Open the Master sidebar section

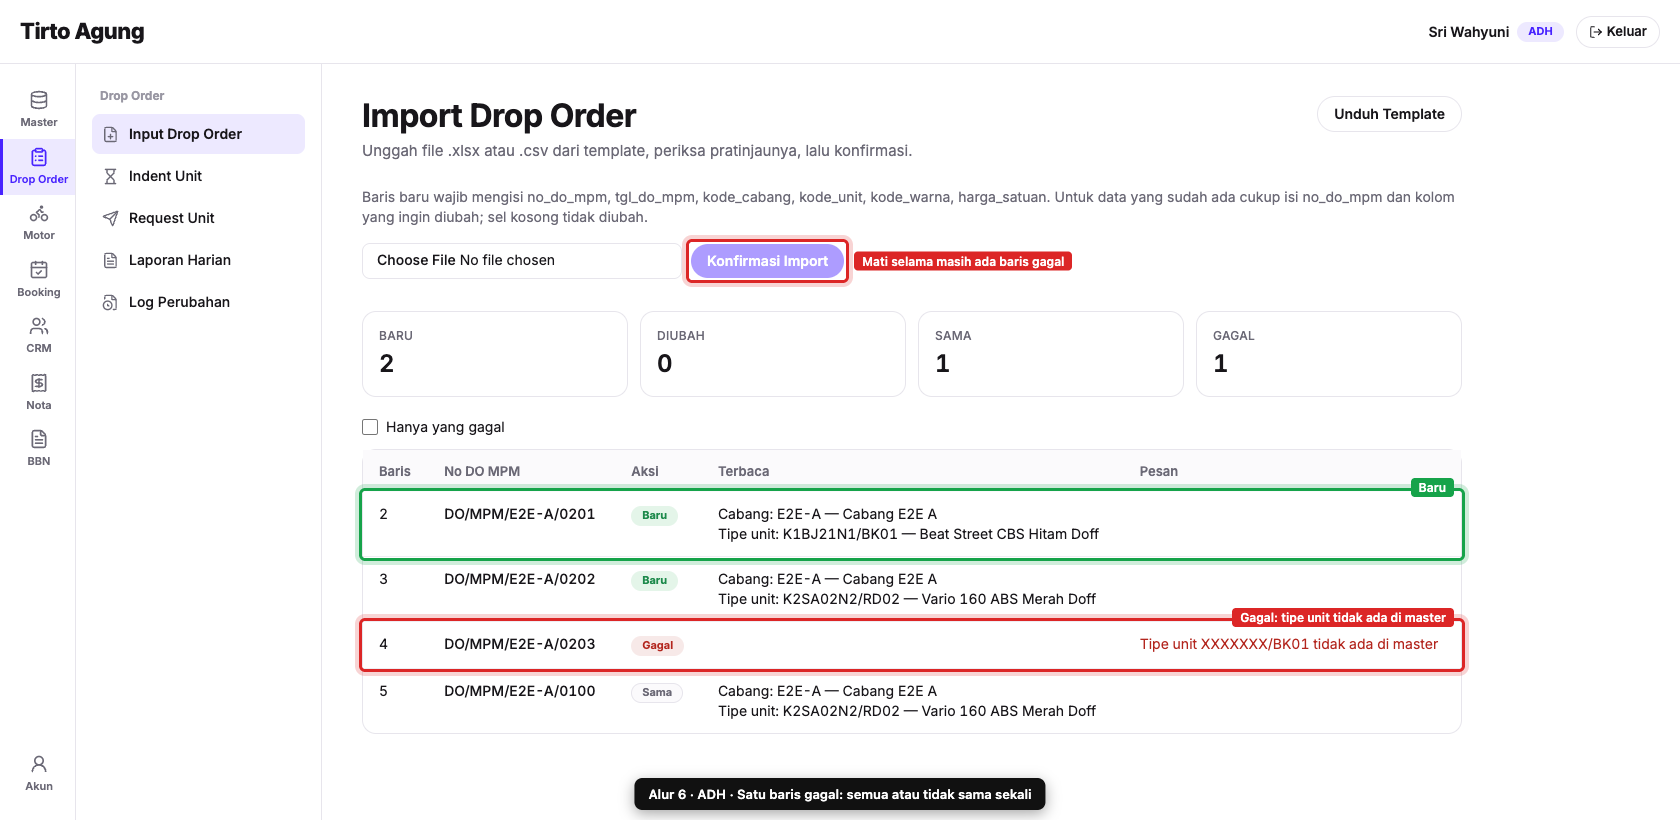tap(38, 109)
